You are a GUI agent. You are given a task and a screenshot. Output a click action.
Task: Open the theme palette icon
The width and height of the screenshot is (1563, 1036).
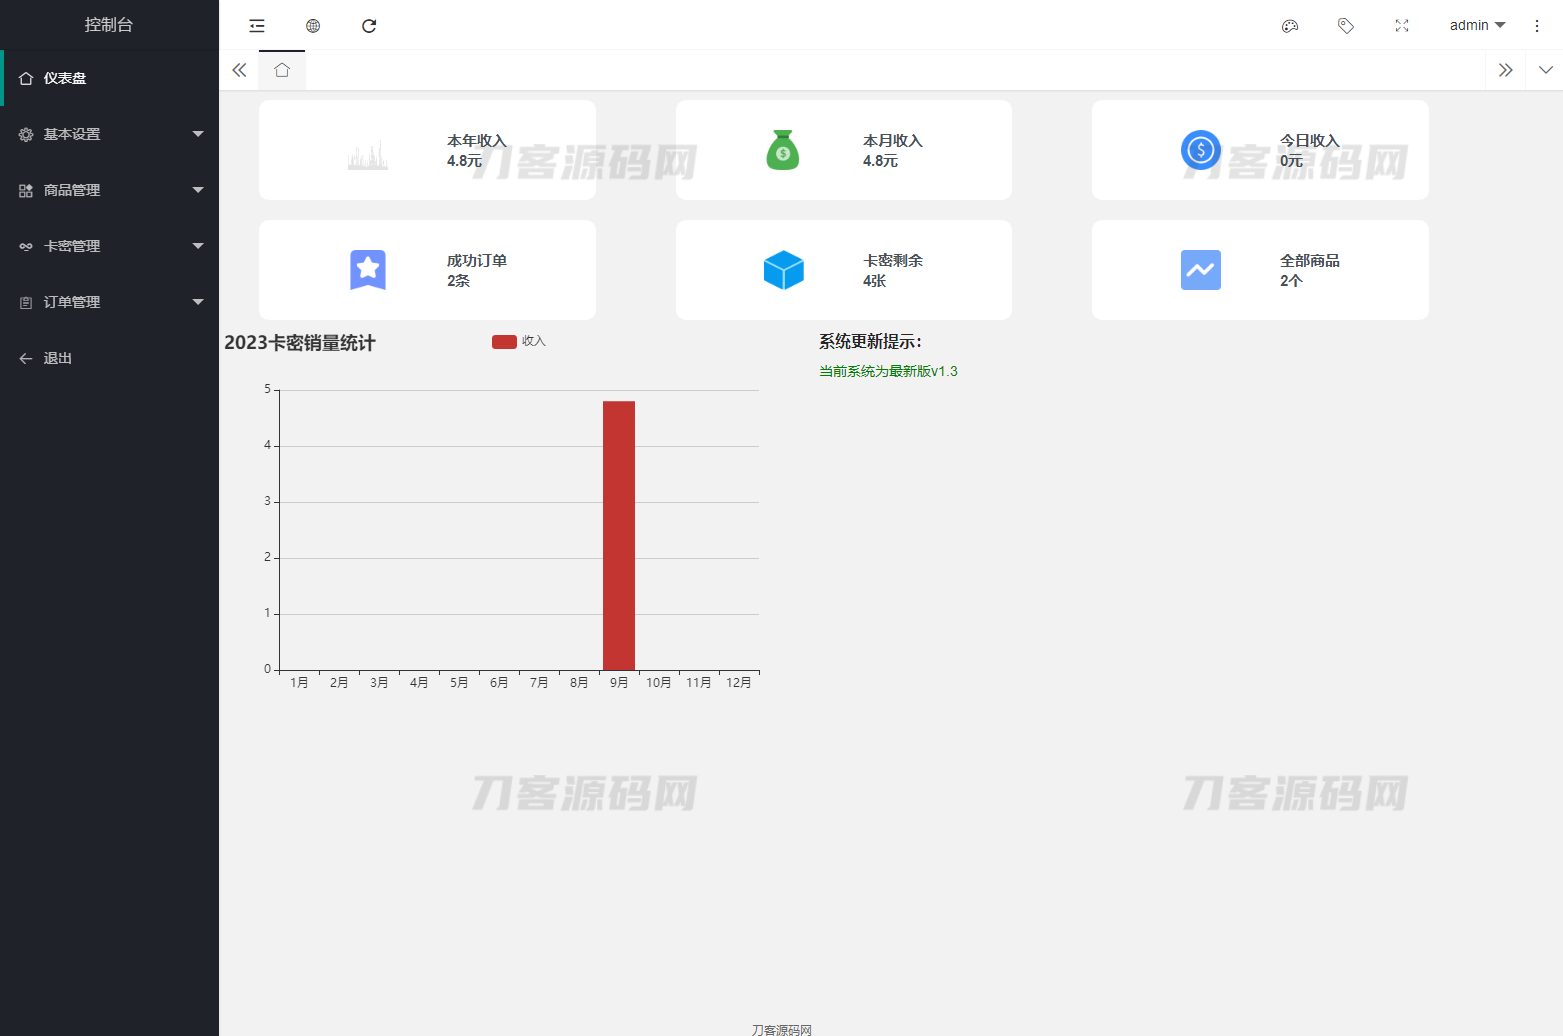[1290, 26]
